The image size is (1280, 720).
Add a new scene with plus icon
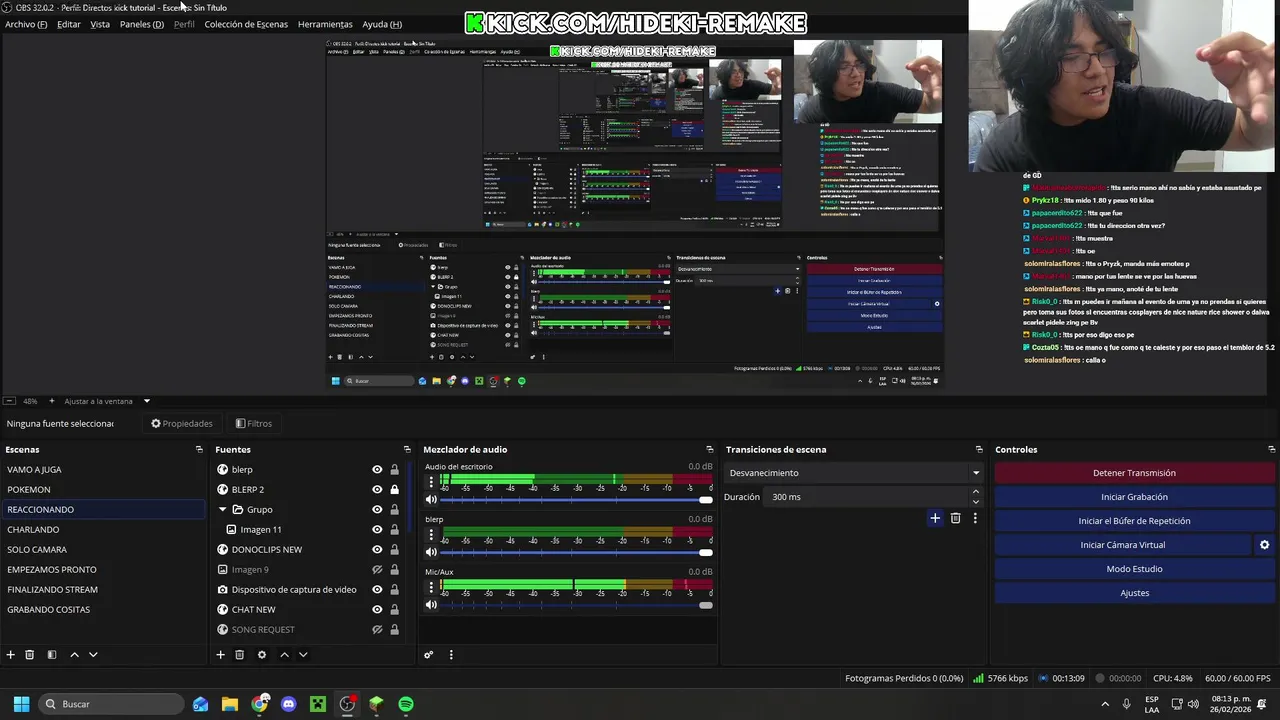tap(10, 655)
